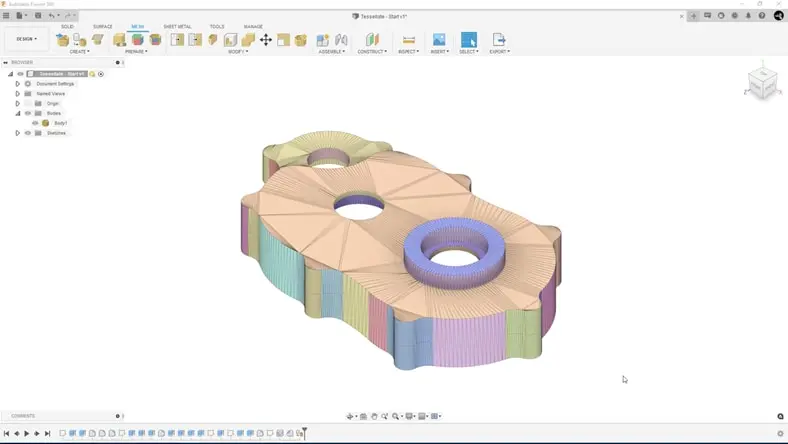Open the Prepare dropdown menu
Image resolution: width=788 pixels, height=444 pixels.
136,51
